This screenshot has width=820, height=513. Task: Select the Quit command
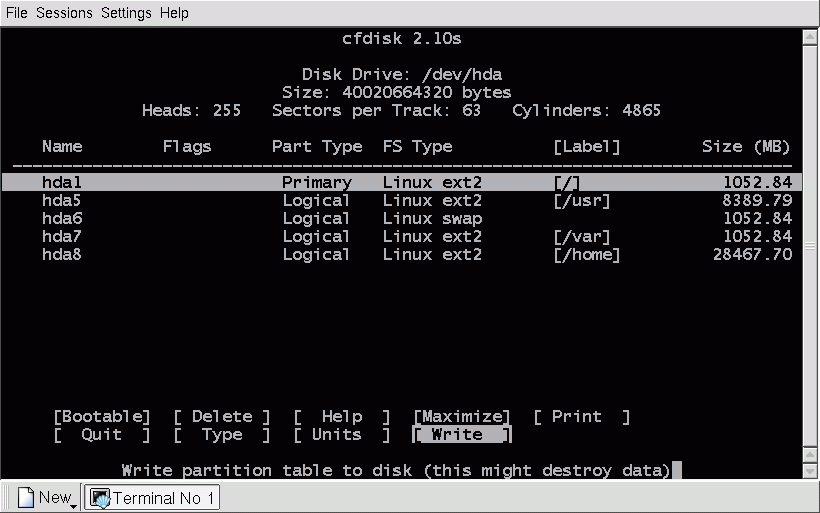point(102,435)
